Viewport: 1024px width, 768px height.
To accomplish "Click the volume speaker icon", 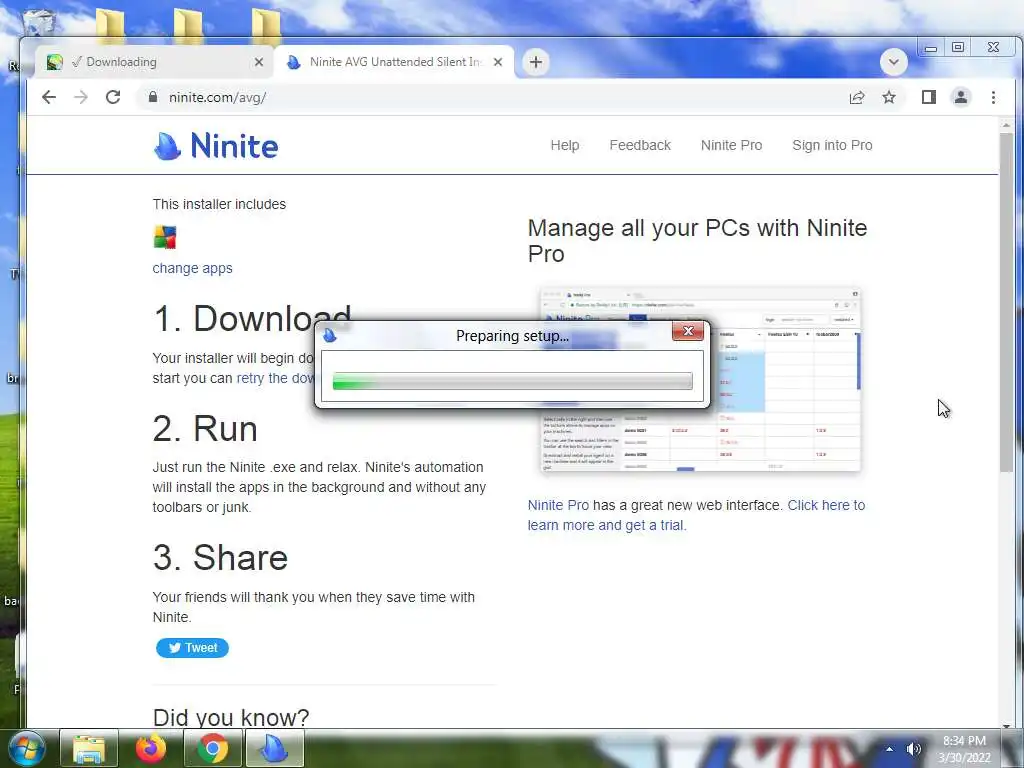I will click(x=913, y=749).
